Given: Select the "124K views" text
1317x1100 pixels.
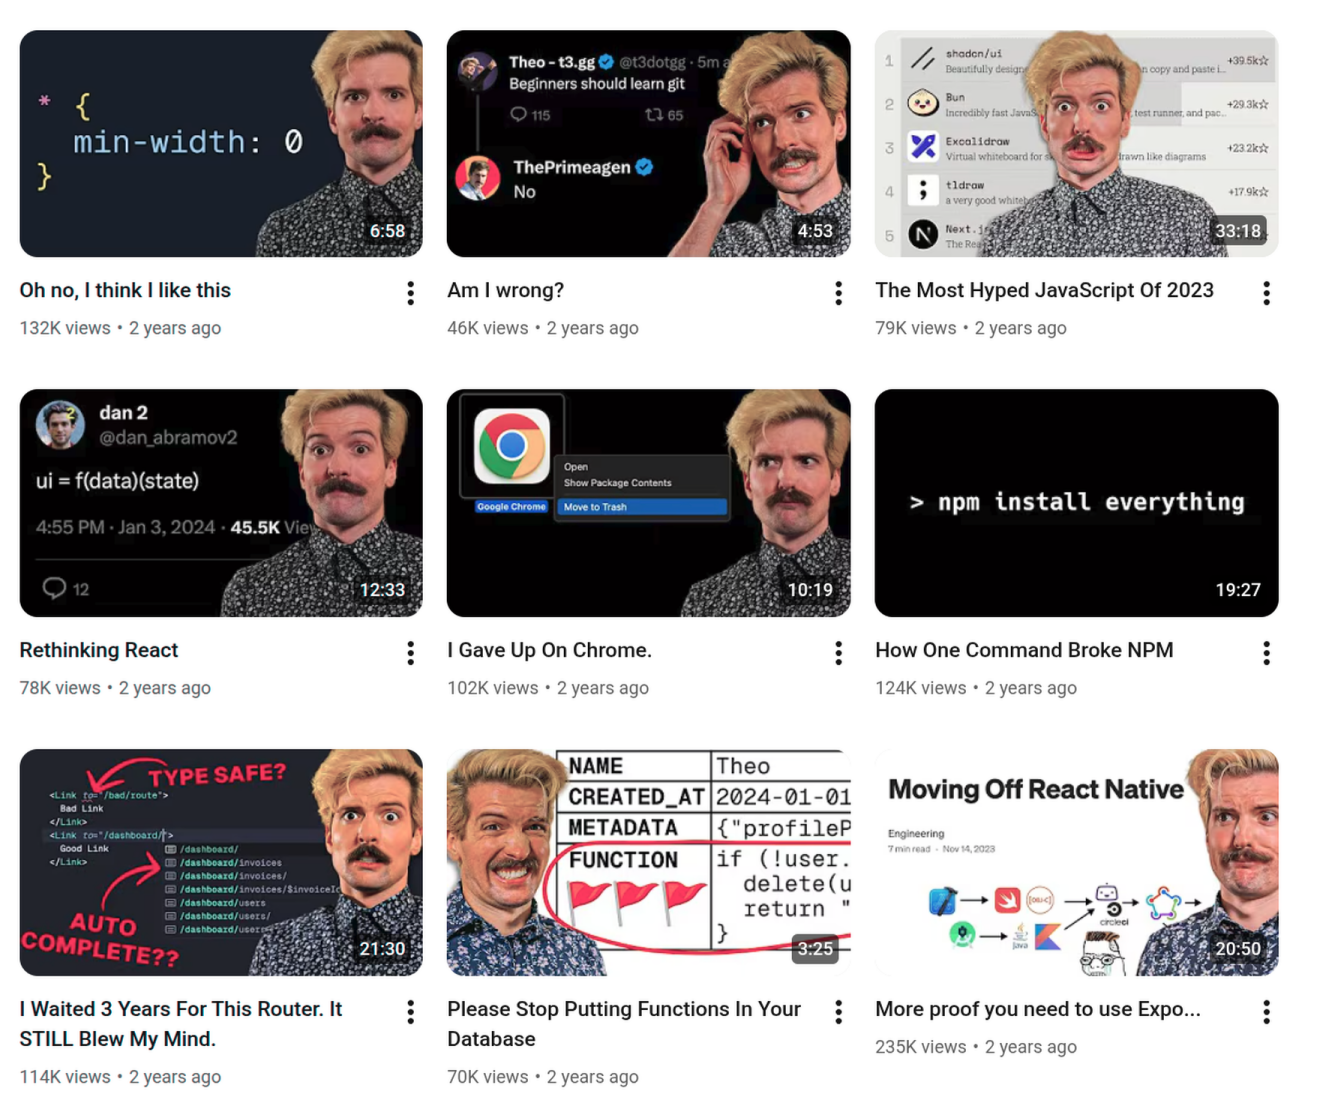Looking at the screenshot, I should (921, 688).
